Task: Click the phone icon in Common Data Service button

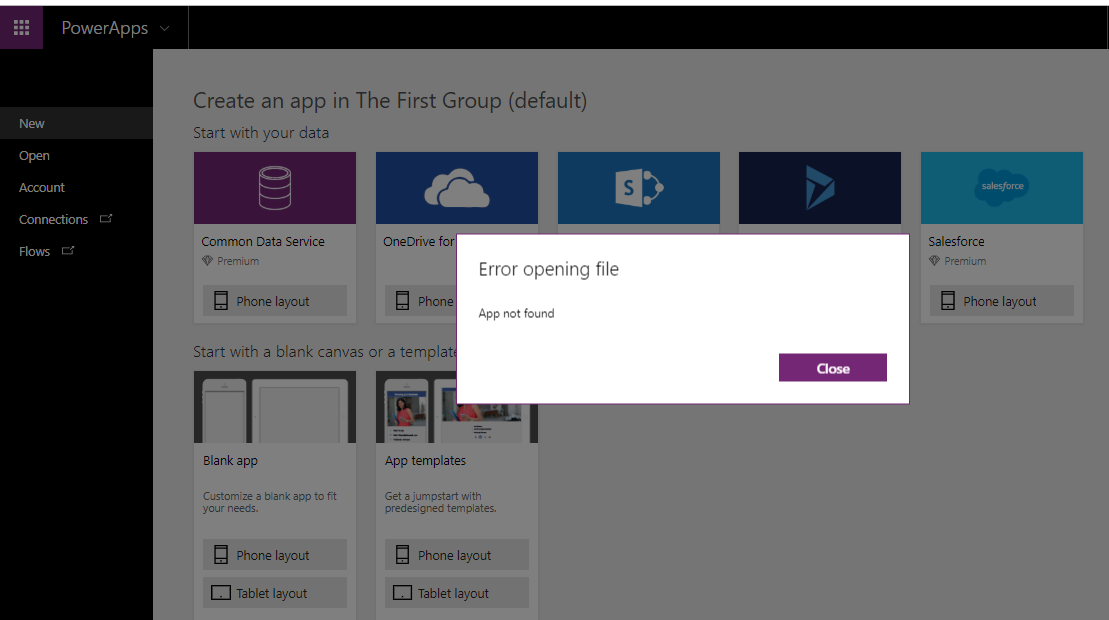Action: tap(221, 300)
